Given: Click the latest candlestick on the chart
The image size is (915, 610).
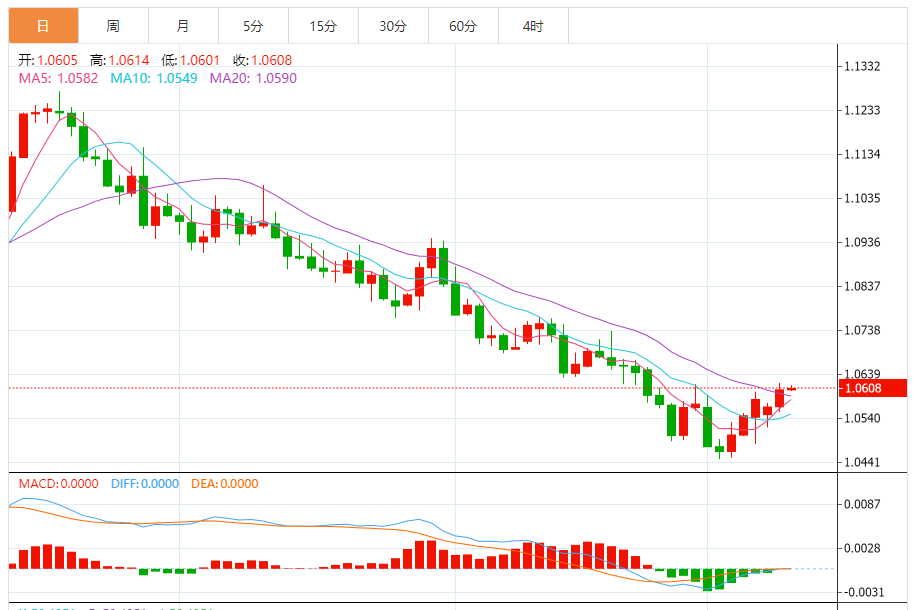Looking at the screenshot, I should point(791,388).
